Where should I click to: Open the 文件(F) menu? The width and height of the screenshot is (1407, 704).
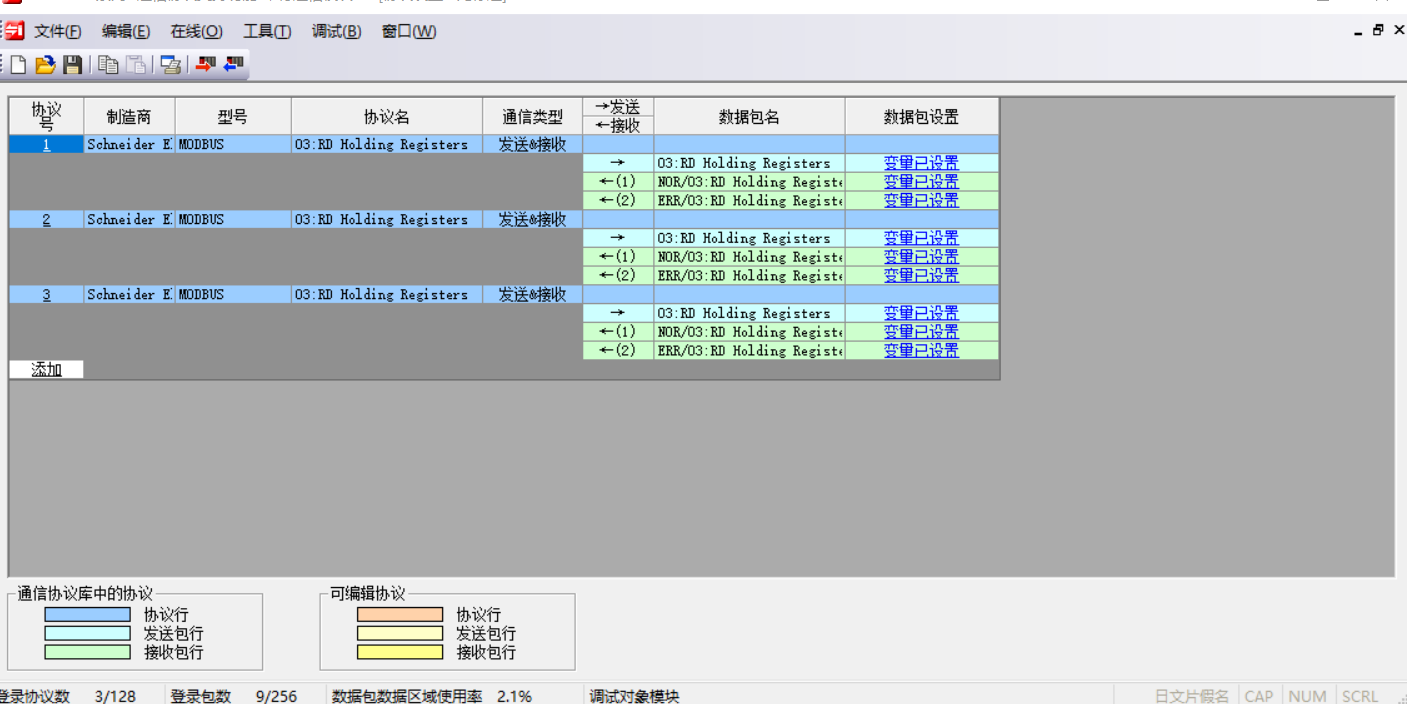point(58,31)
